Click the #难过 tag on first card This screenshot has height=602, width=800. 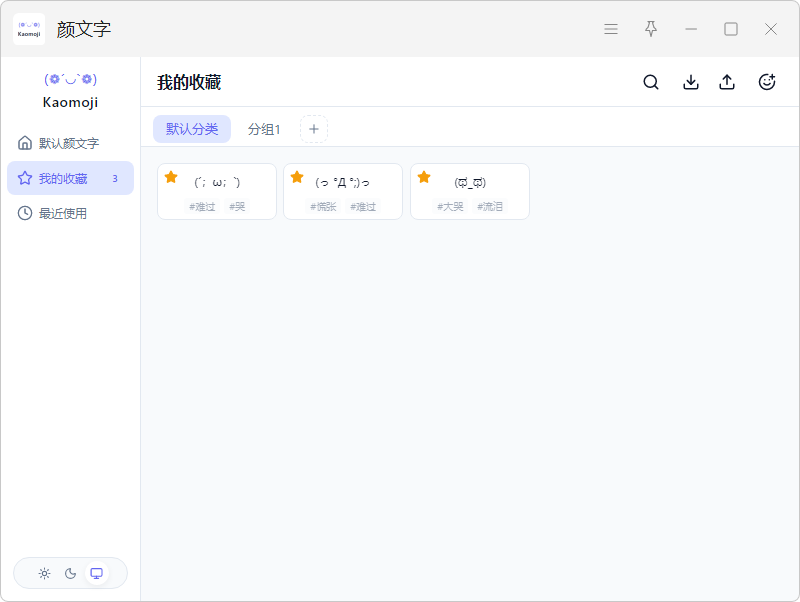point(202,207)
